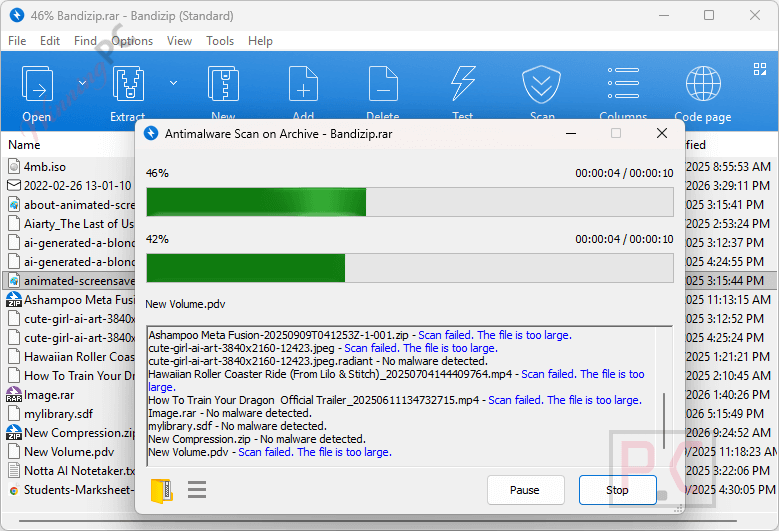This screenshot has width=779, height=531.
Task: Open the Tools menu
Action: [x=220, y=41]
